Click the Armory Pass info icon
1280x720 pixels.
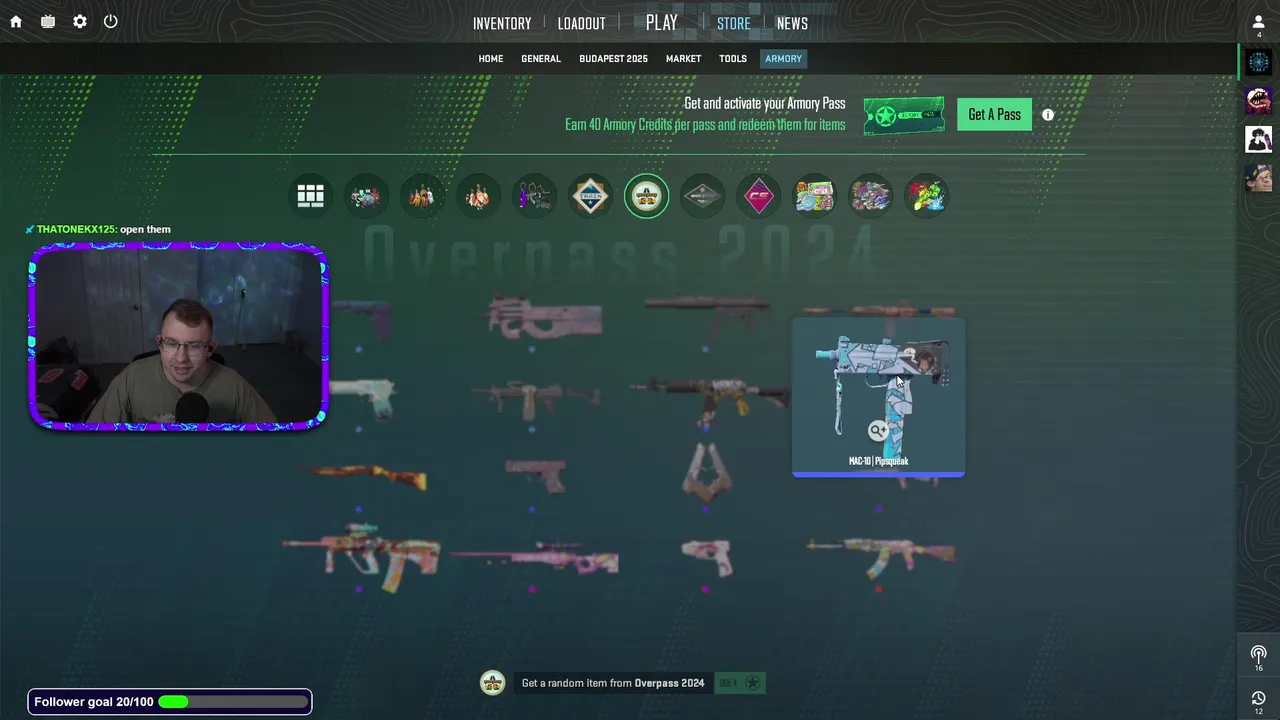tap(1048, 115)
